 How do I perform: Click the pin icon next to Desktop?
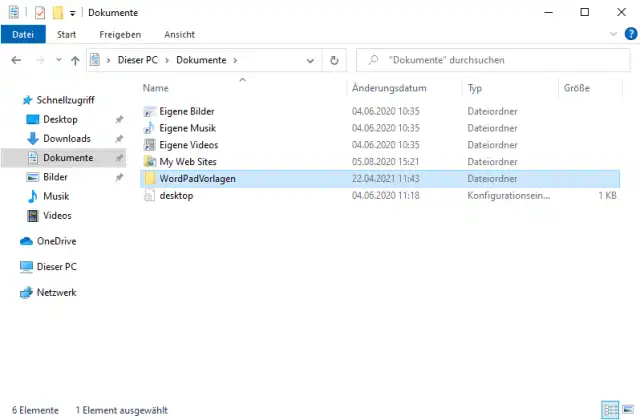(x=119, y=120)
